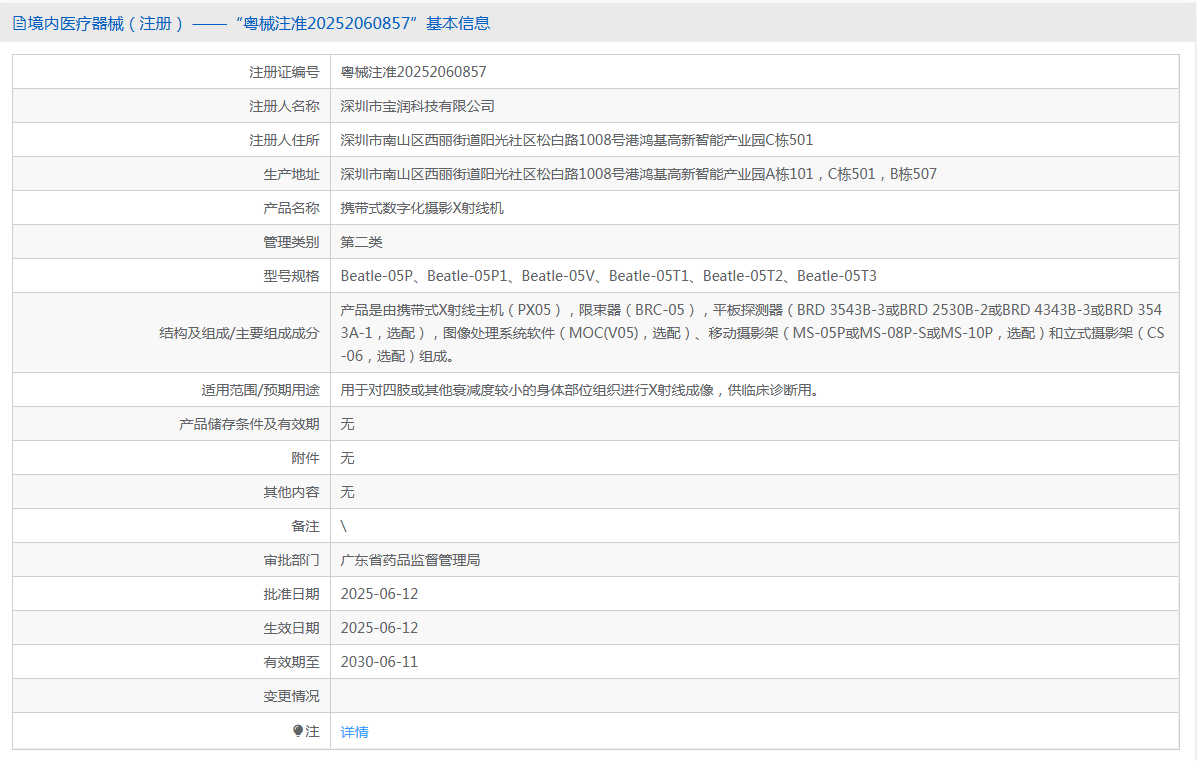Click the 生效日期 label
Screen dimensions: 1197x761
click(292, 628)
